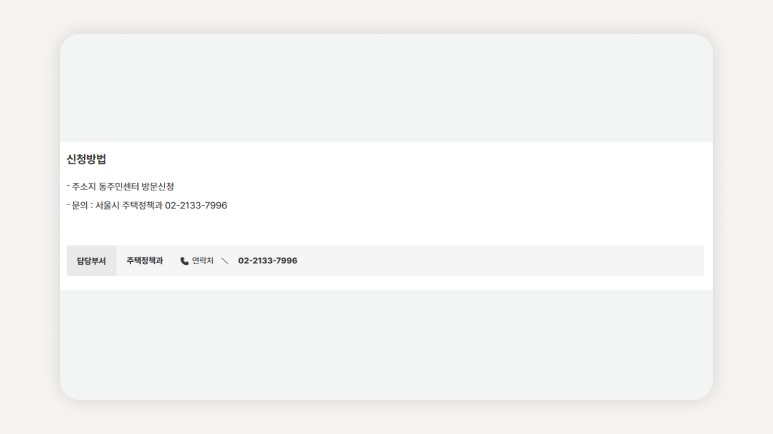The image size is (773, 434).
Task: Click the bold 02-2133-7996 number in contact bar
Action: (268, 260)
